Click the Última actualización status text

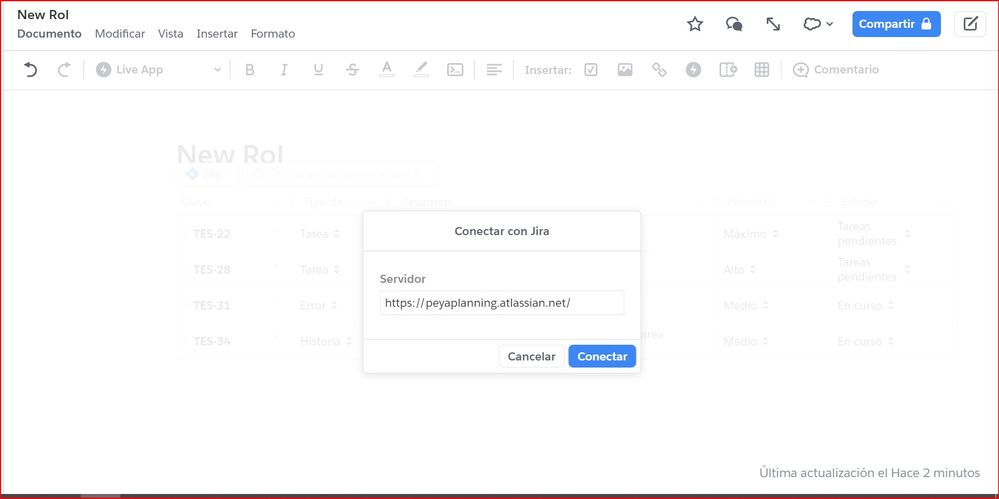[870, 472]
